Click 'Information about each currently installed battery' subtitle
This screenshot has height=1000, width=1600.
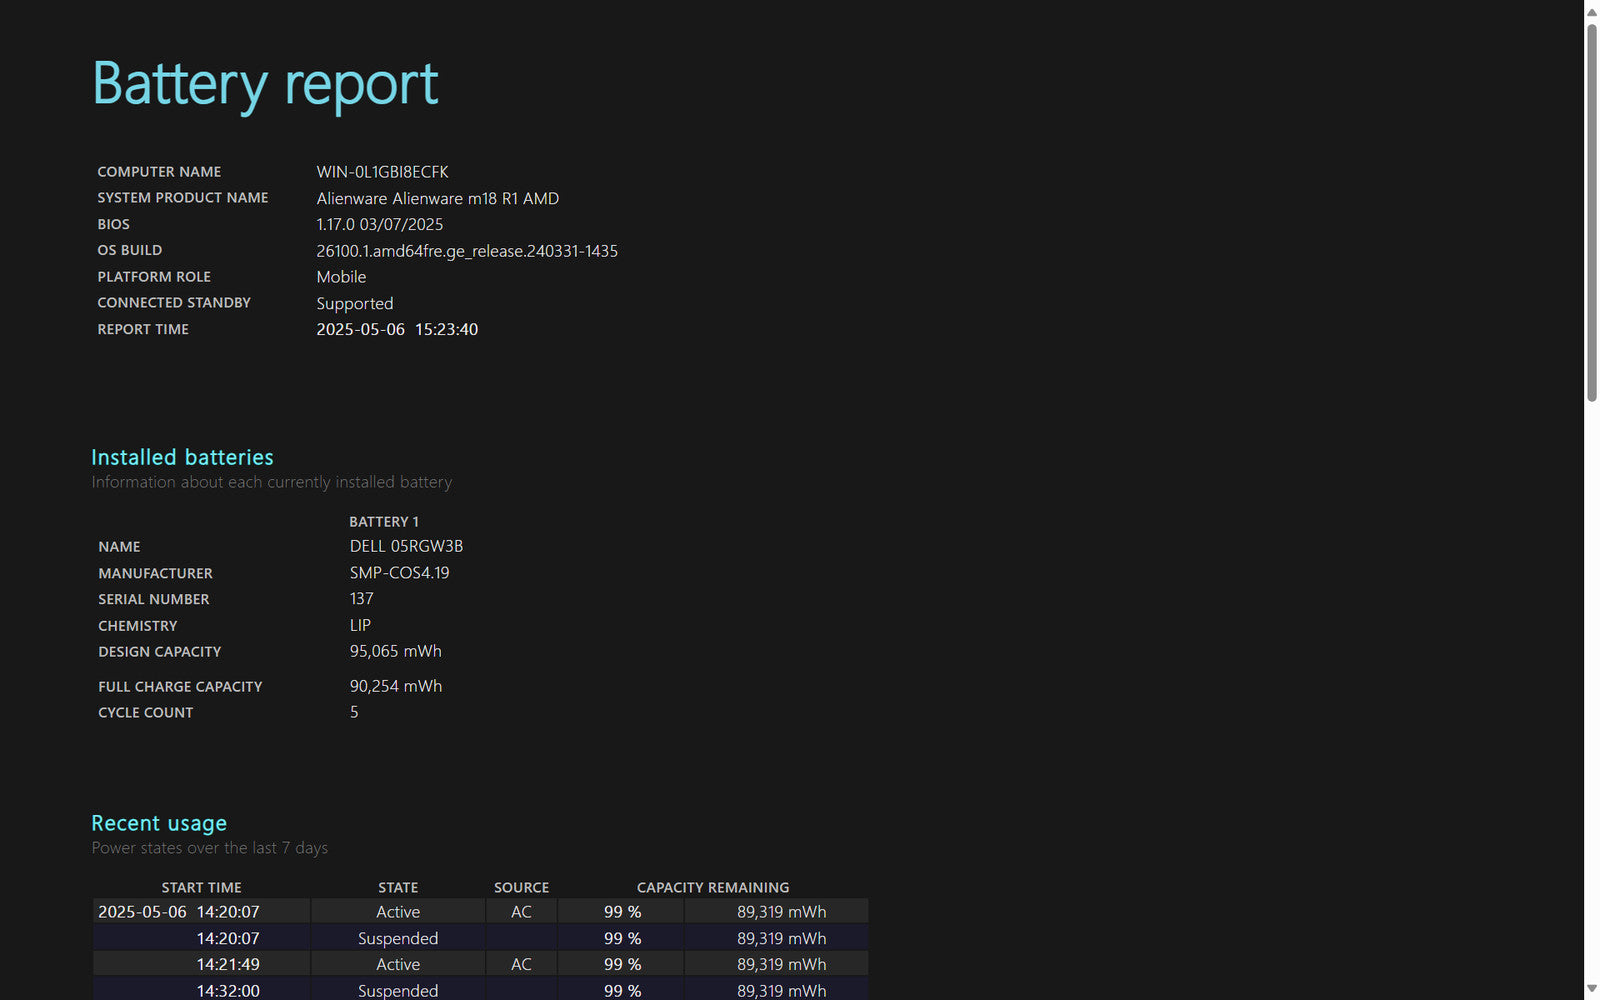point(272,482)
